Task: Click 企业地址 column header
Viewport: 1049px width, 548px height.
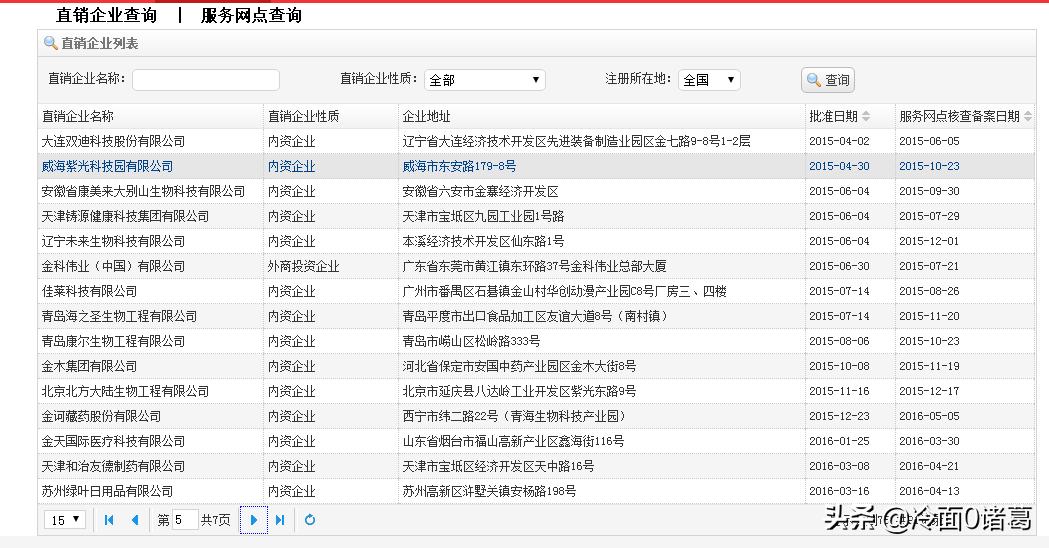Action: point(427,116)
